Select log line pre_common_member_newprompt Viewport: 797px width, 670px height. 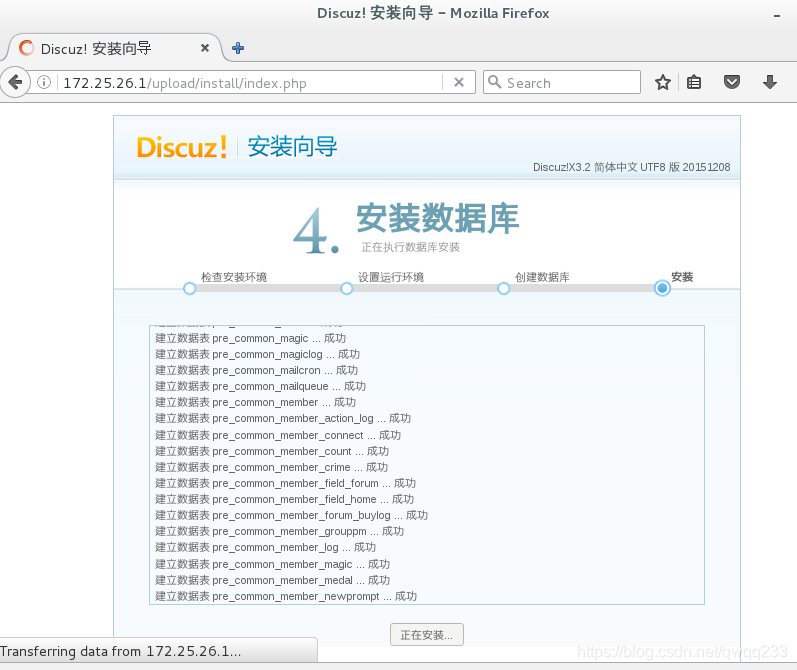pos(286,597)
